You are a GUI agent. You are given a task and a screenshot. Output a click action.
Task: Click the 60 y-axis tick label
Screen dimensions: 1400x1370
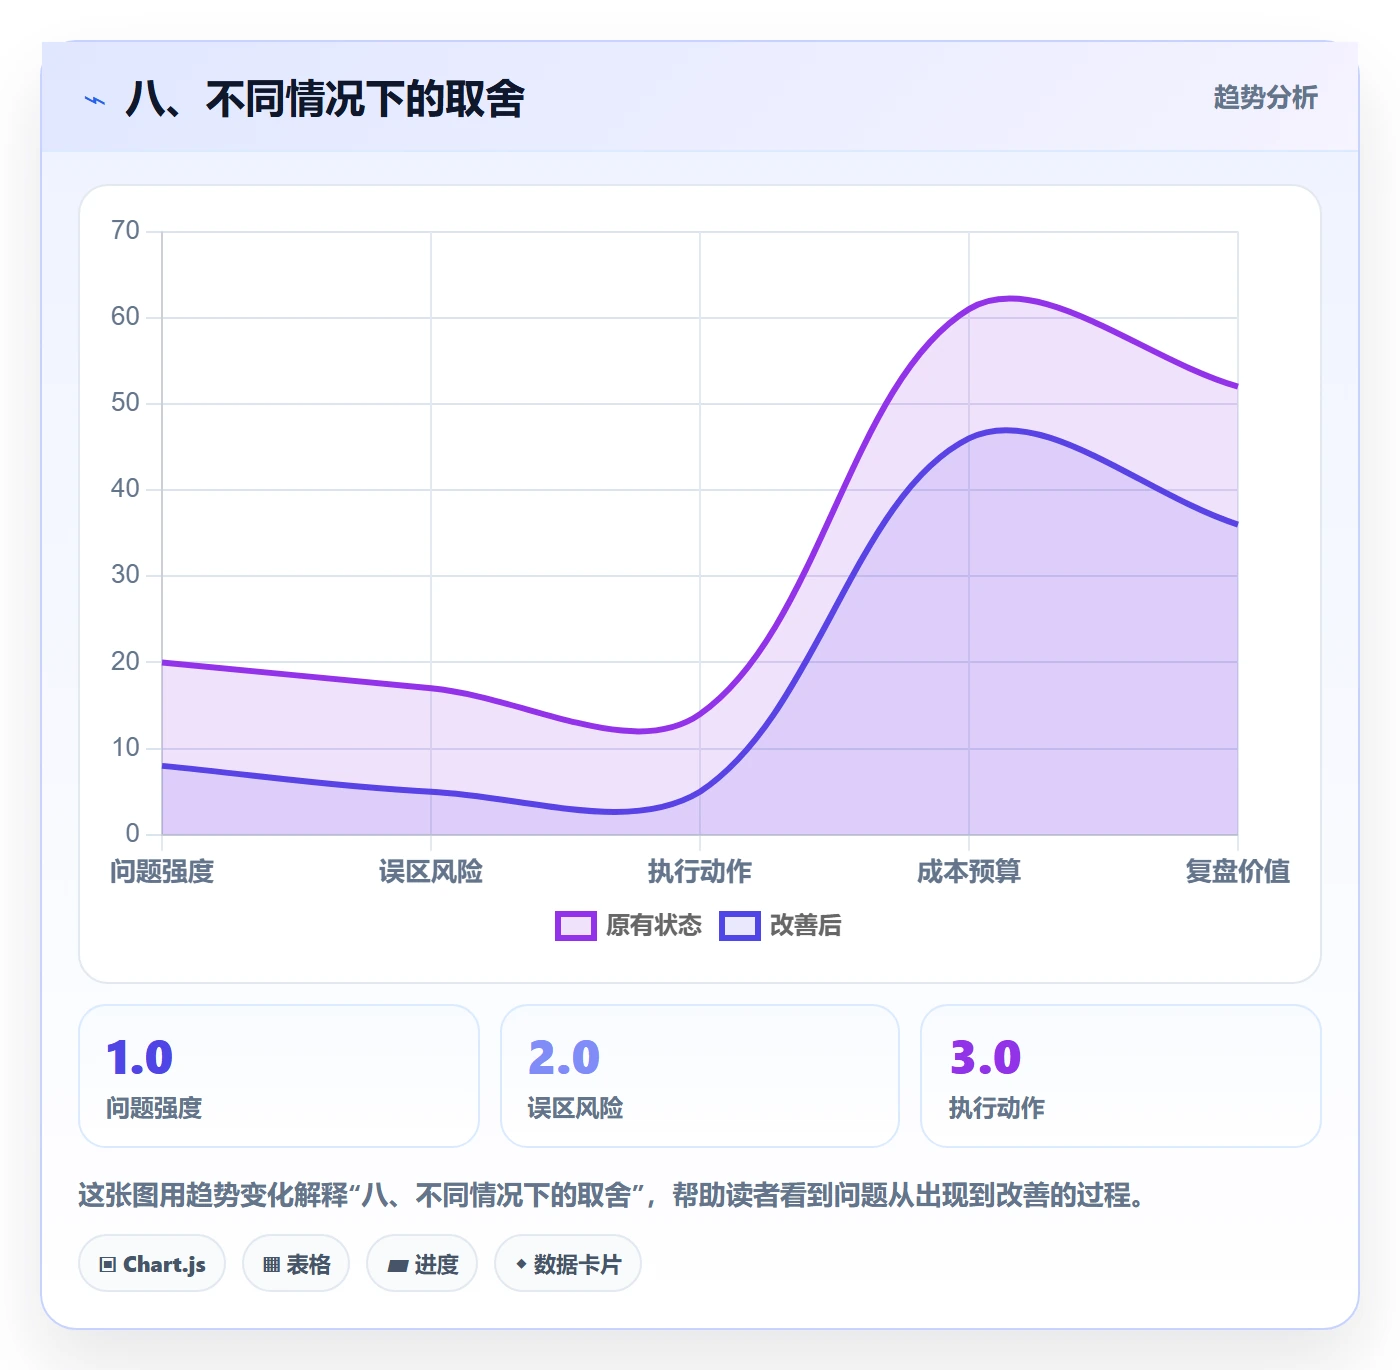point(125,317)
